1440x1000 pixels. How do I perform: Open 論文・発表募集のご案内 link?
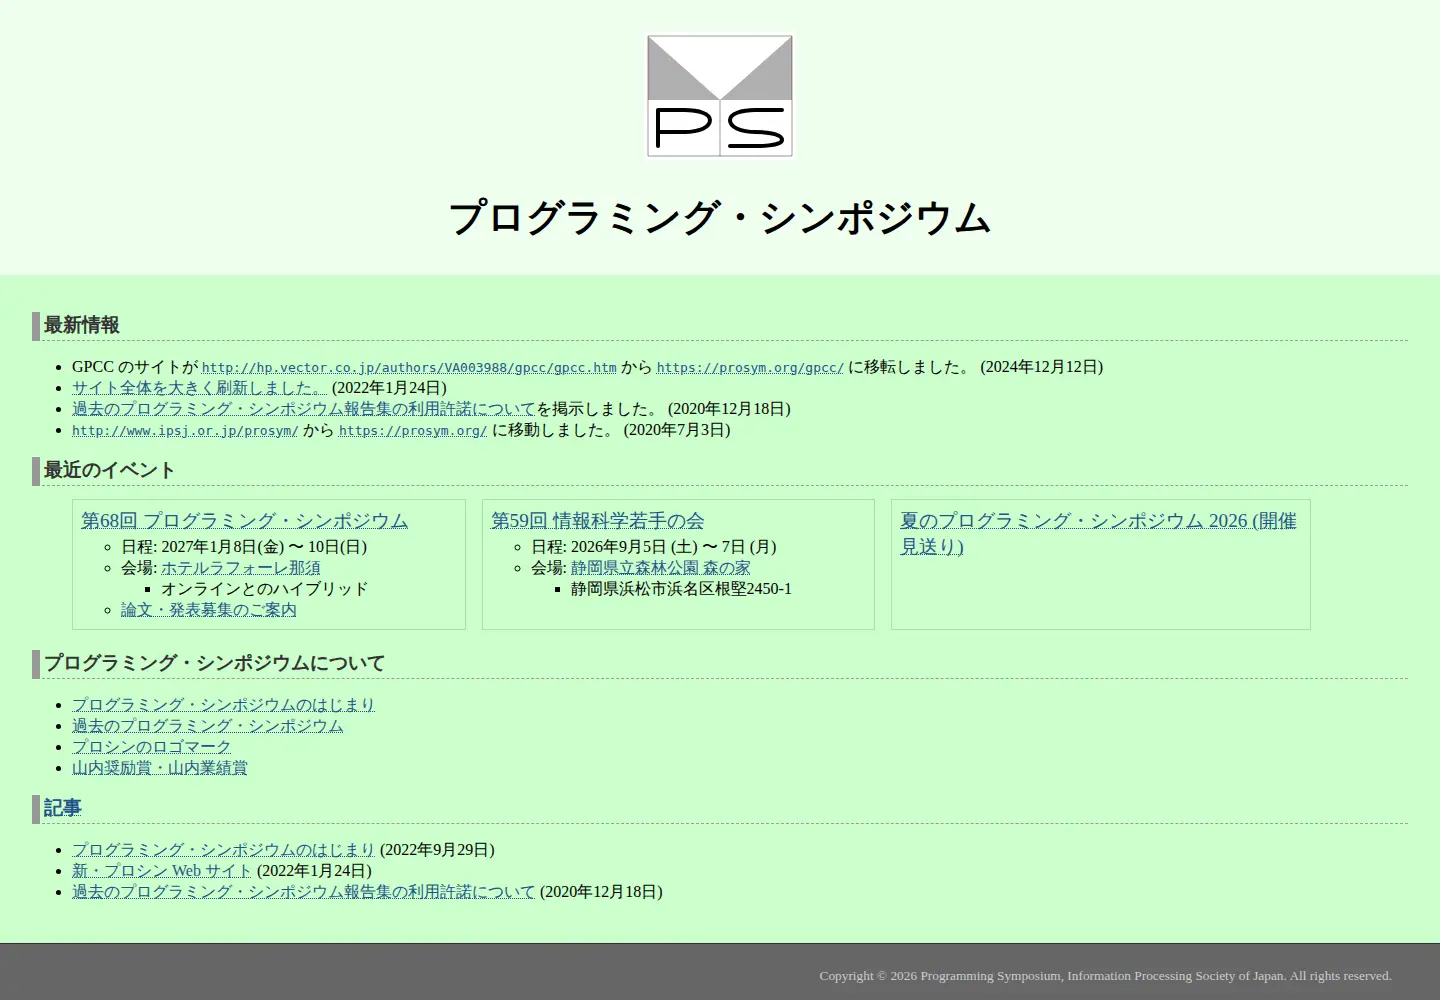tap(209, 610)
